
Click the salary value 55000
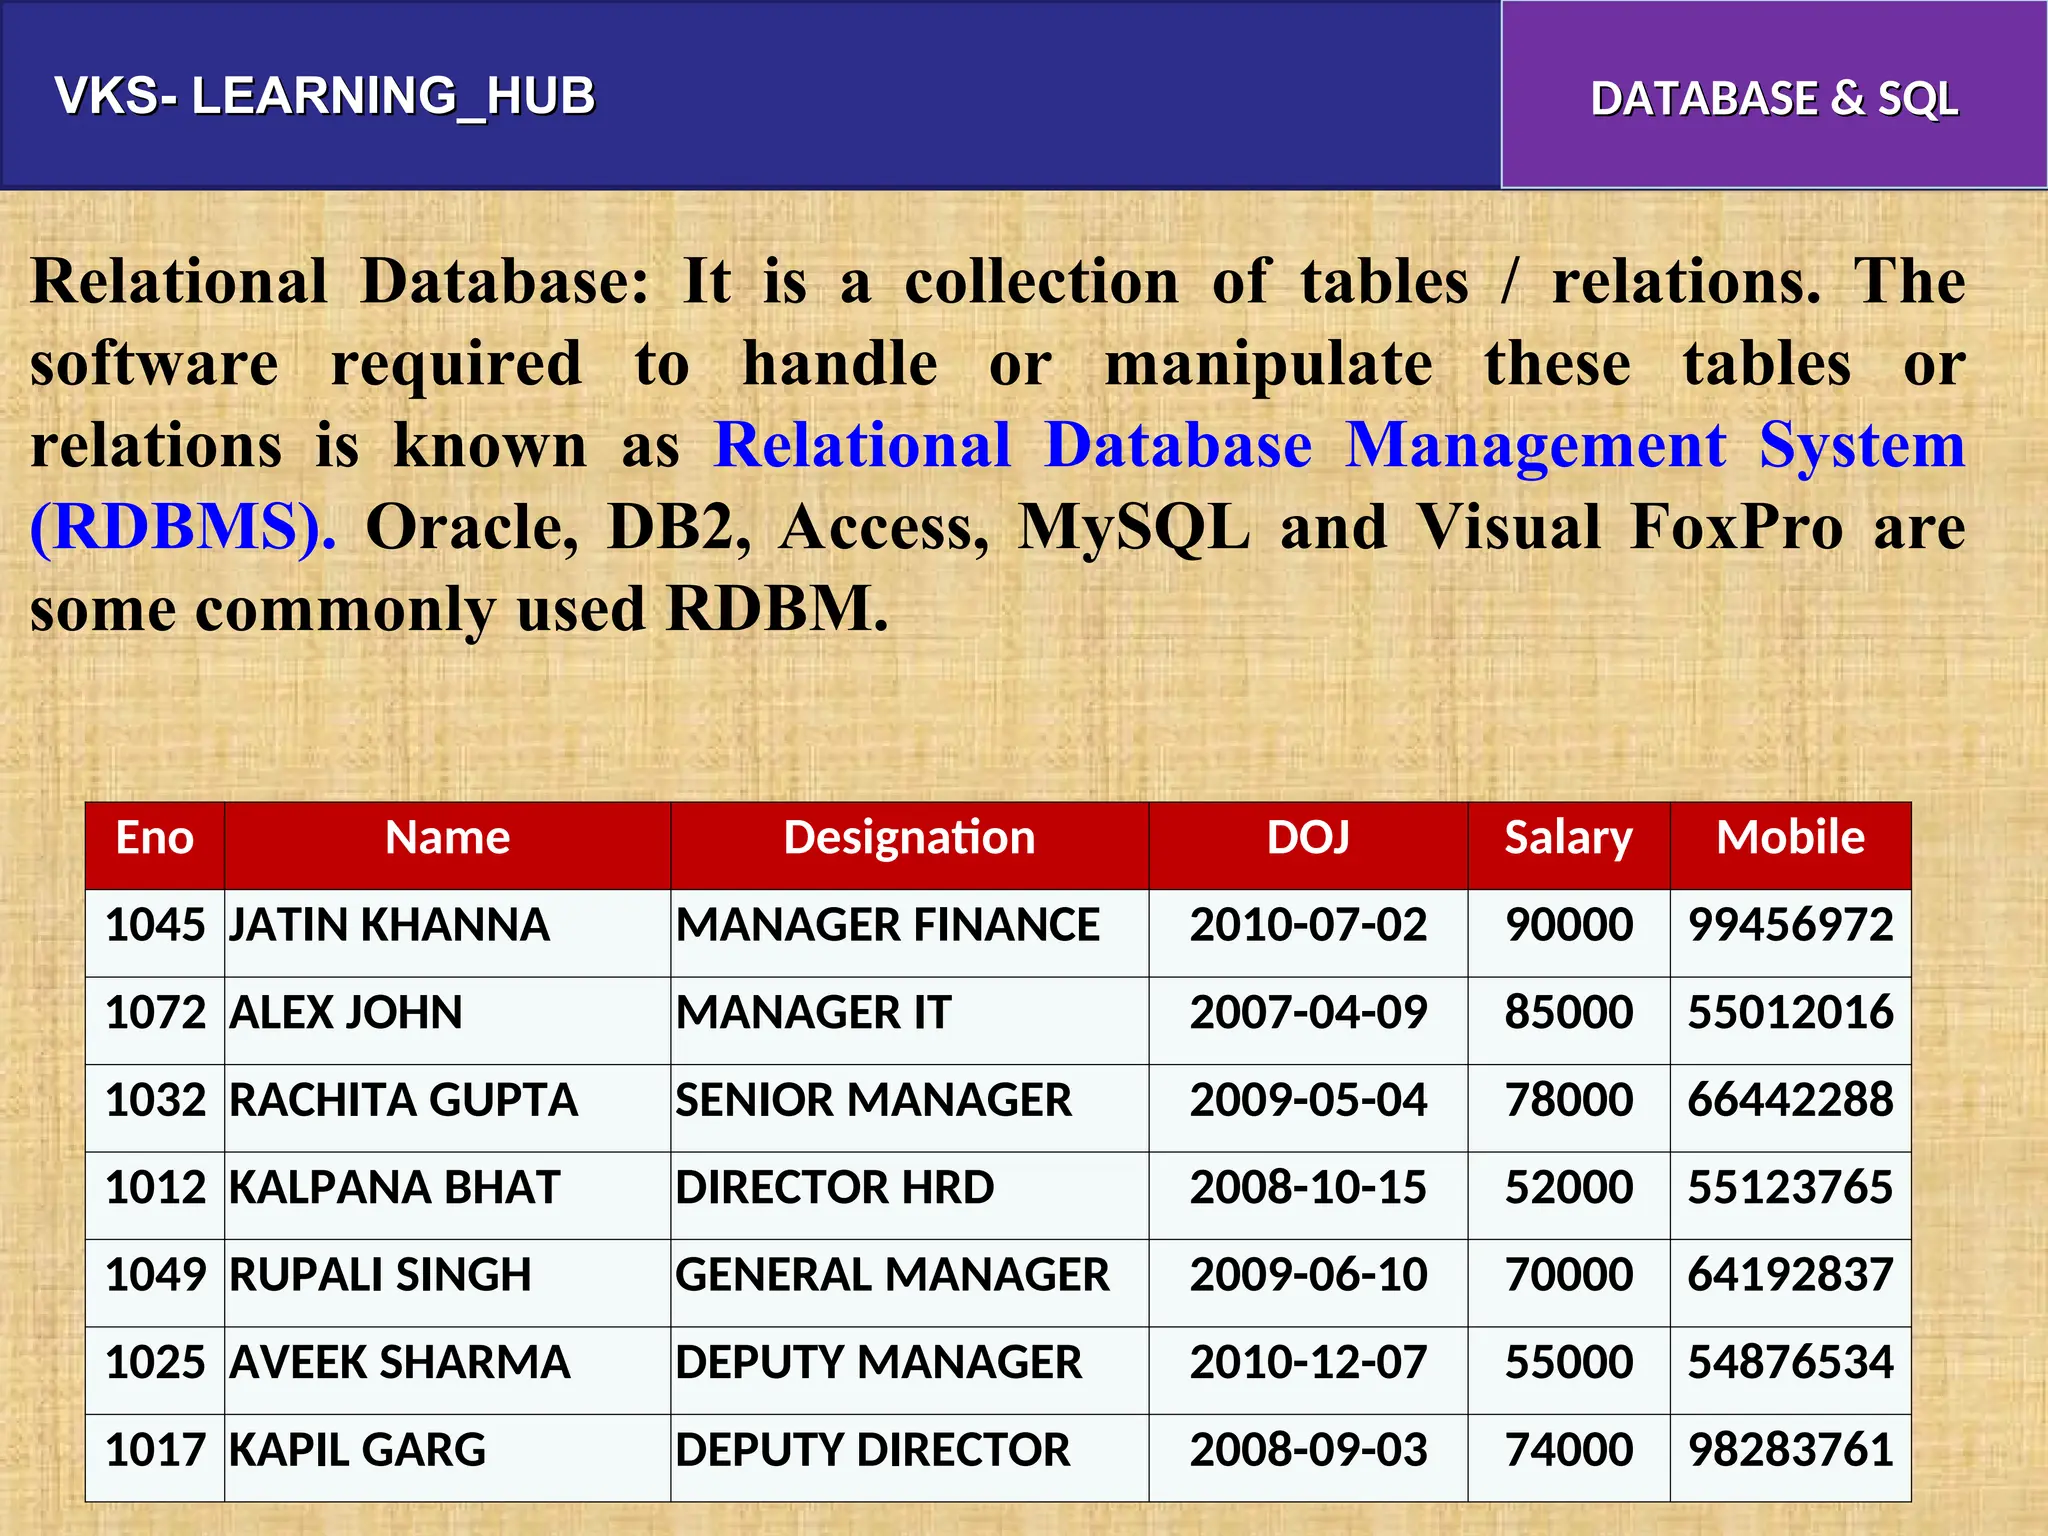1569,1363
